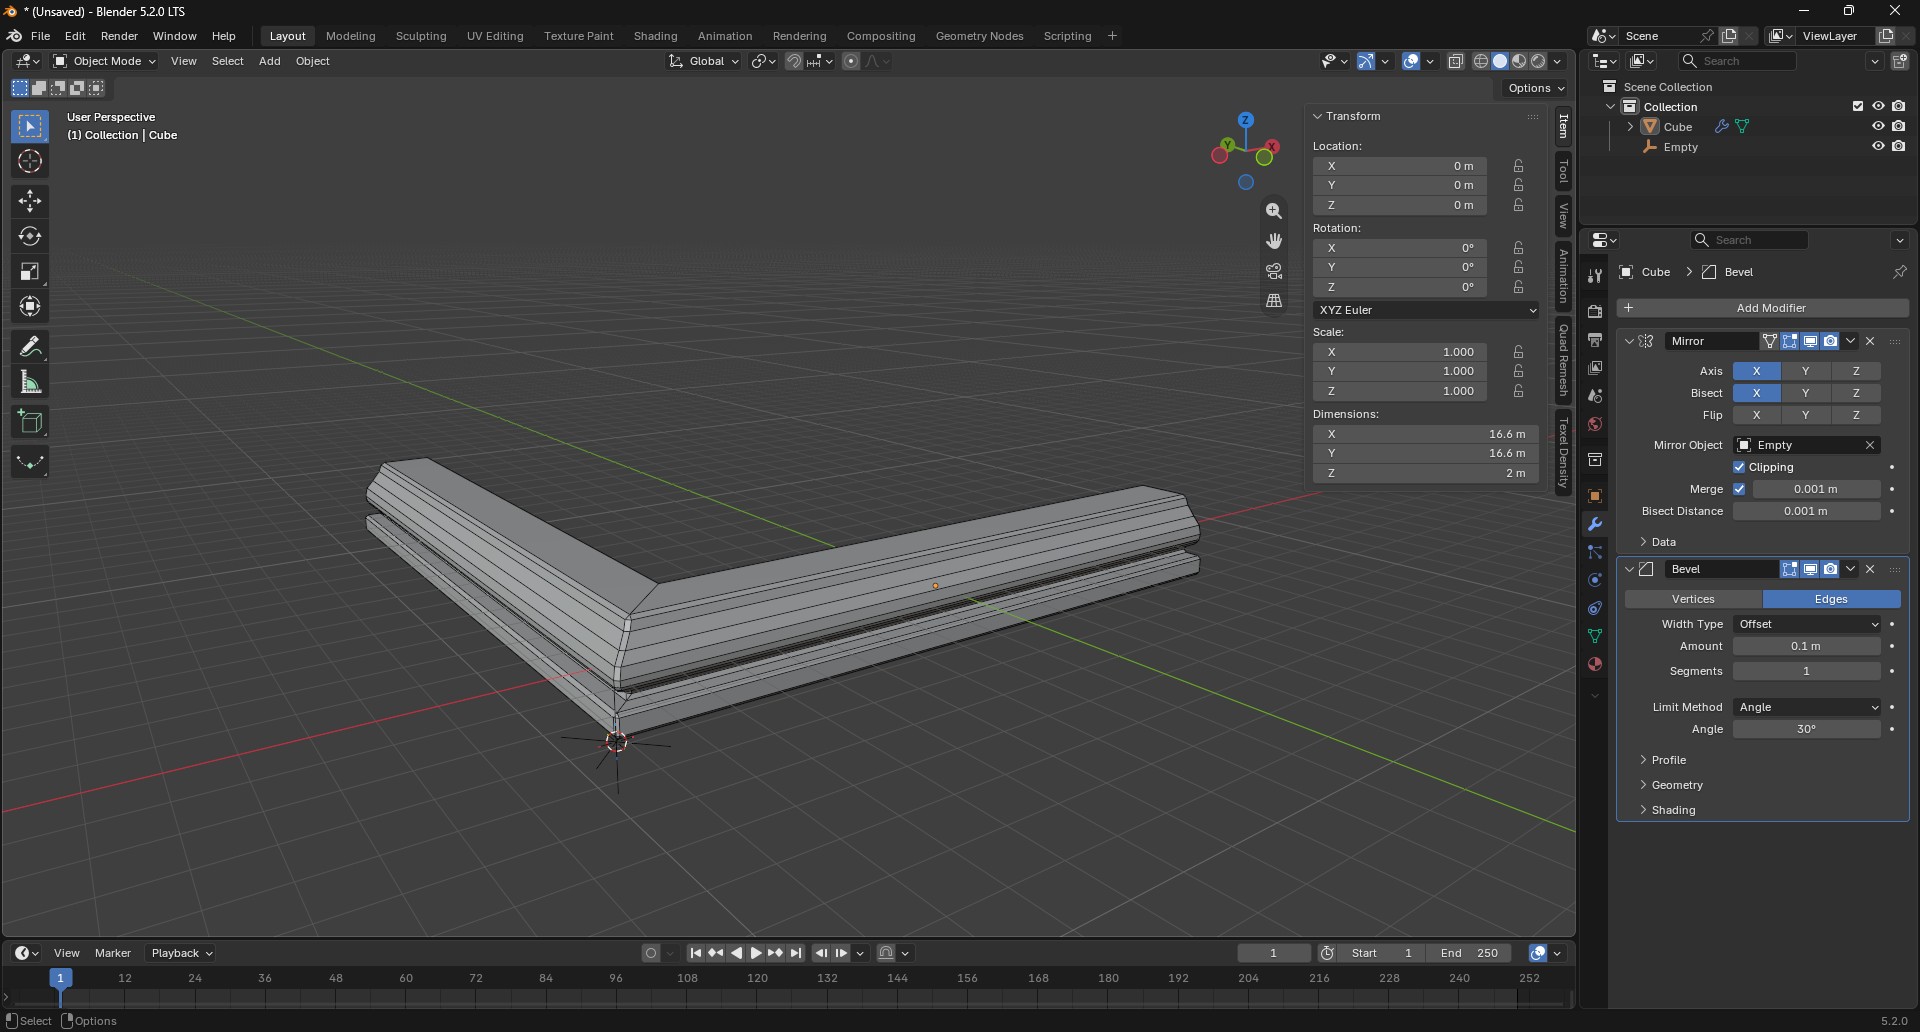Choose the Measure tool

[x=30, y=382]
